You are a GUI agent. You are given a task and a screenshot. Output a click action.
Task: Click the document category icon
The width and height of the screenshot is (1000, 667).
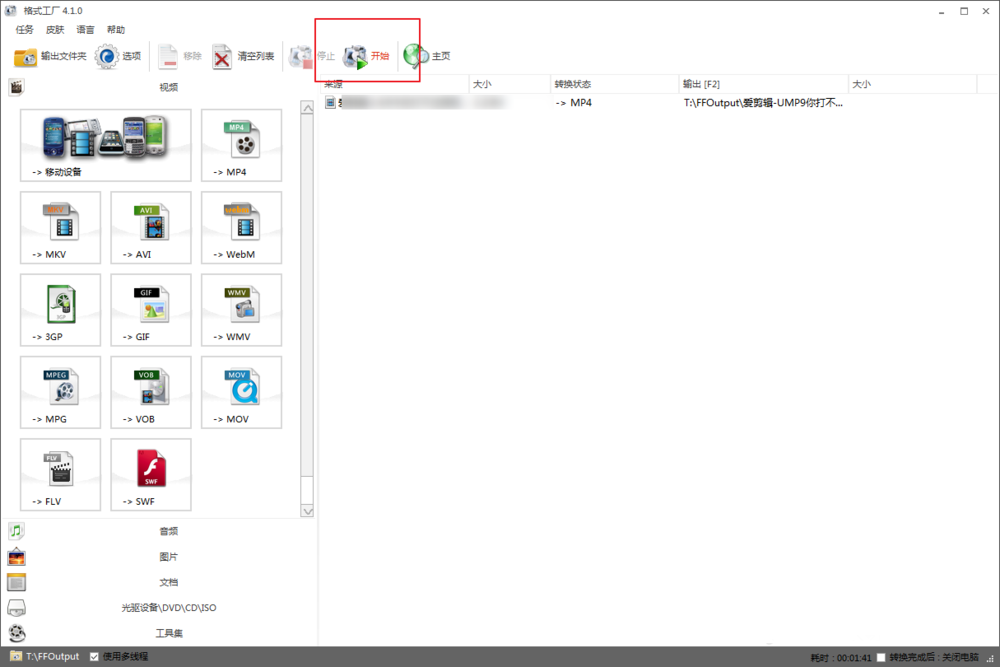[x=17, y=582]
